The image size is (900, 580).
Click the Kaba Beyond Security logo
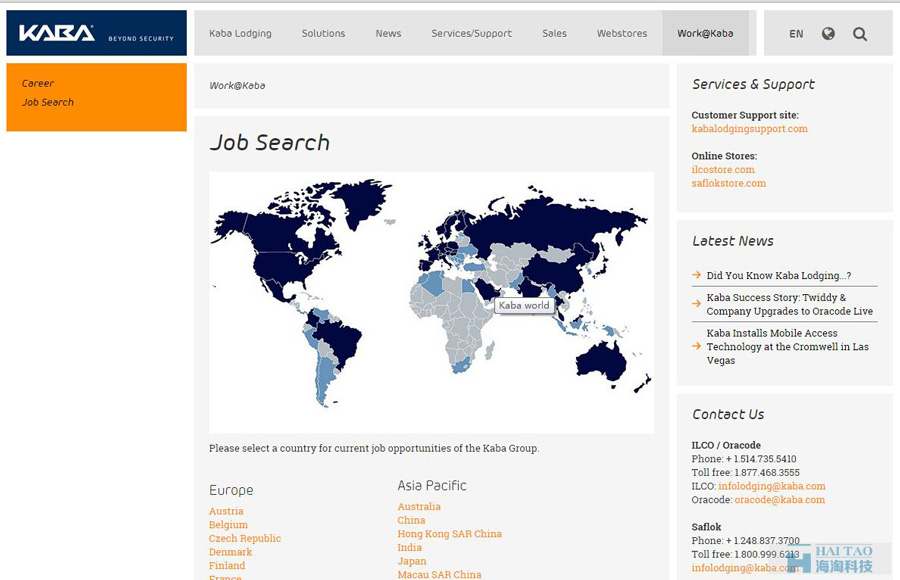coord(96,33)
